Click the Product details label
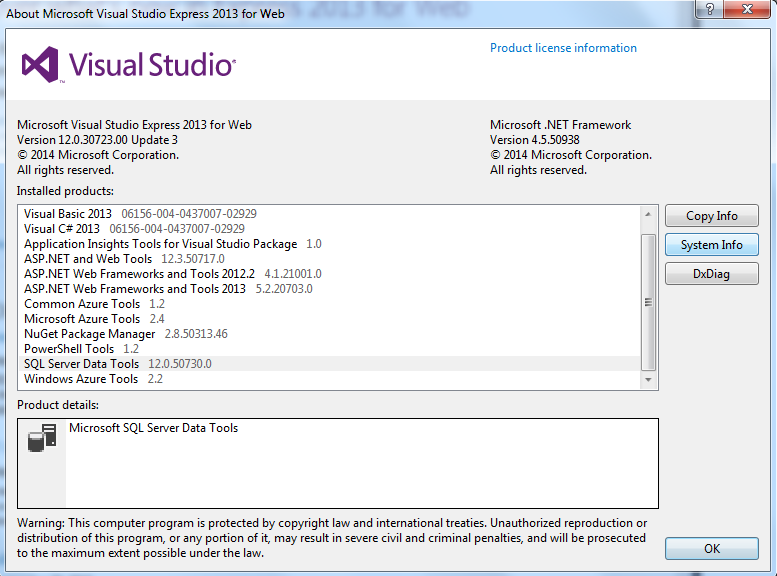Image resolution: width=777 pixels, height=576 pixels. pos(57,405)
